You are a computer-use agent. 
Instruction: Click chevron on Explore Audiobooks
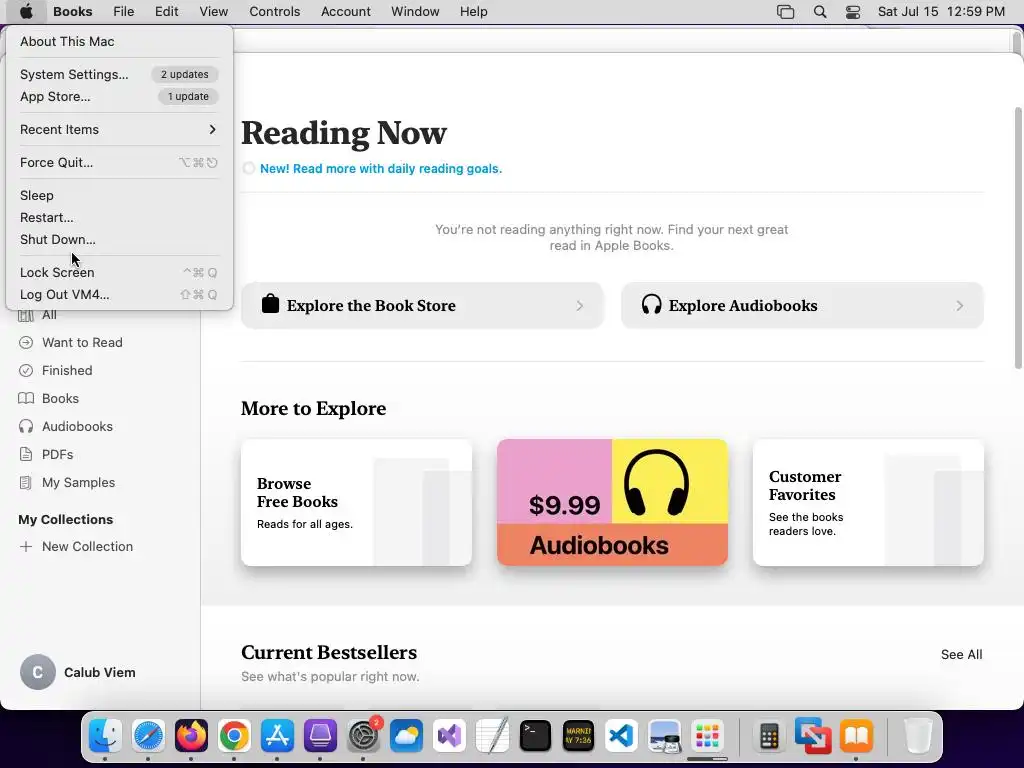[959, 306]
